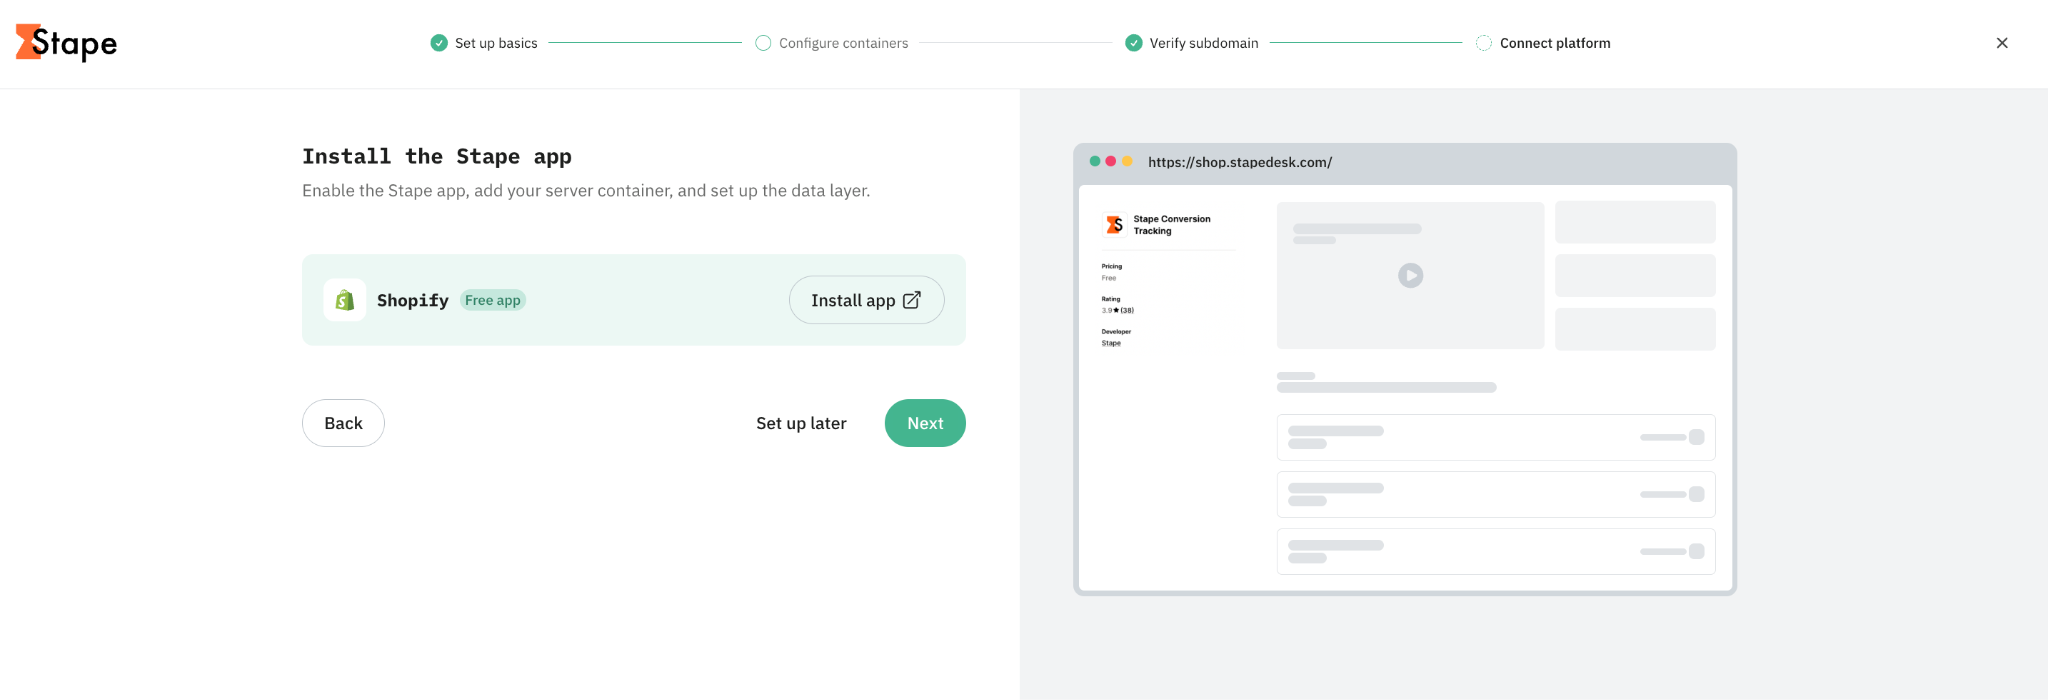2048x700 pixels.
Task: Click the Free app badge
Action: click(493, 300)
